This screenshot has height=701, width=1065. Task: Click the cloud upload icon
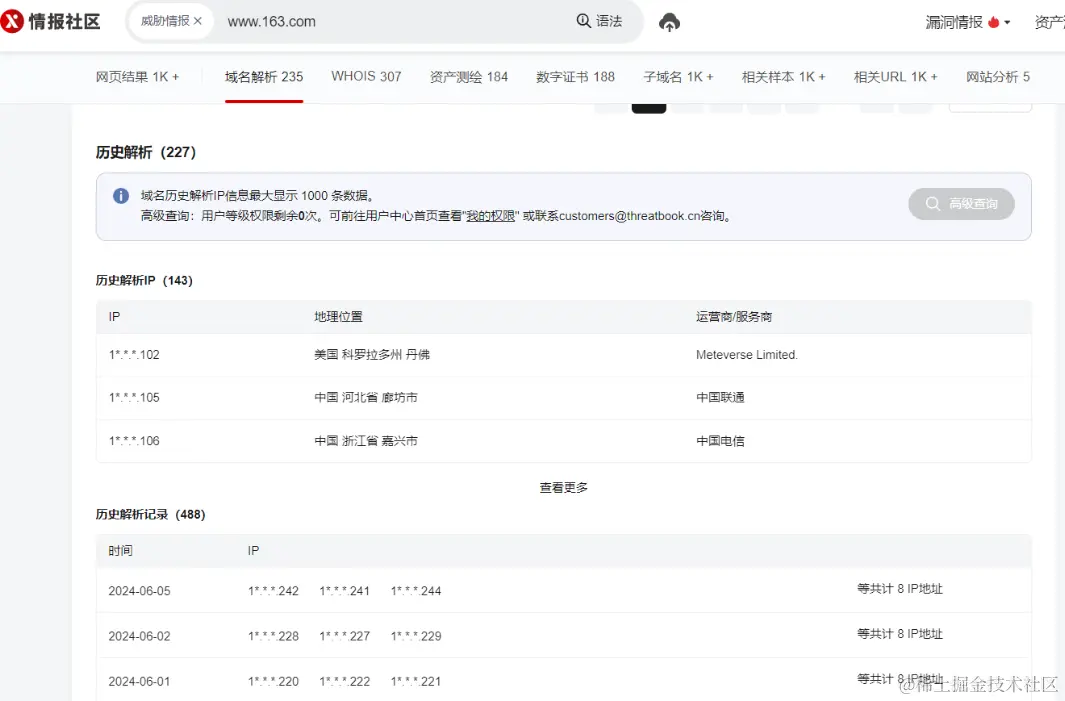point(669,22)
